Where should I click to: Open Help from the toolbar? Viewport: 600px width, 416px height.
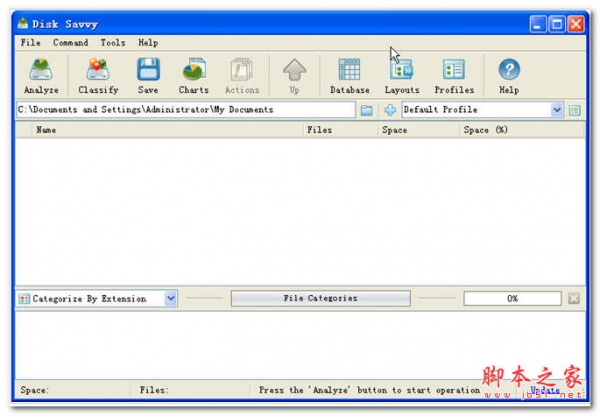coord(509,76)
